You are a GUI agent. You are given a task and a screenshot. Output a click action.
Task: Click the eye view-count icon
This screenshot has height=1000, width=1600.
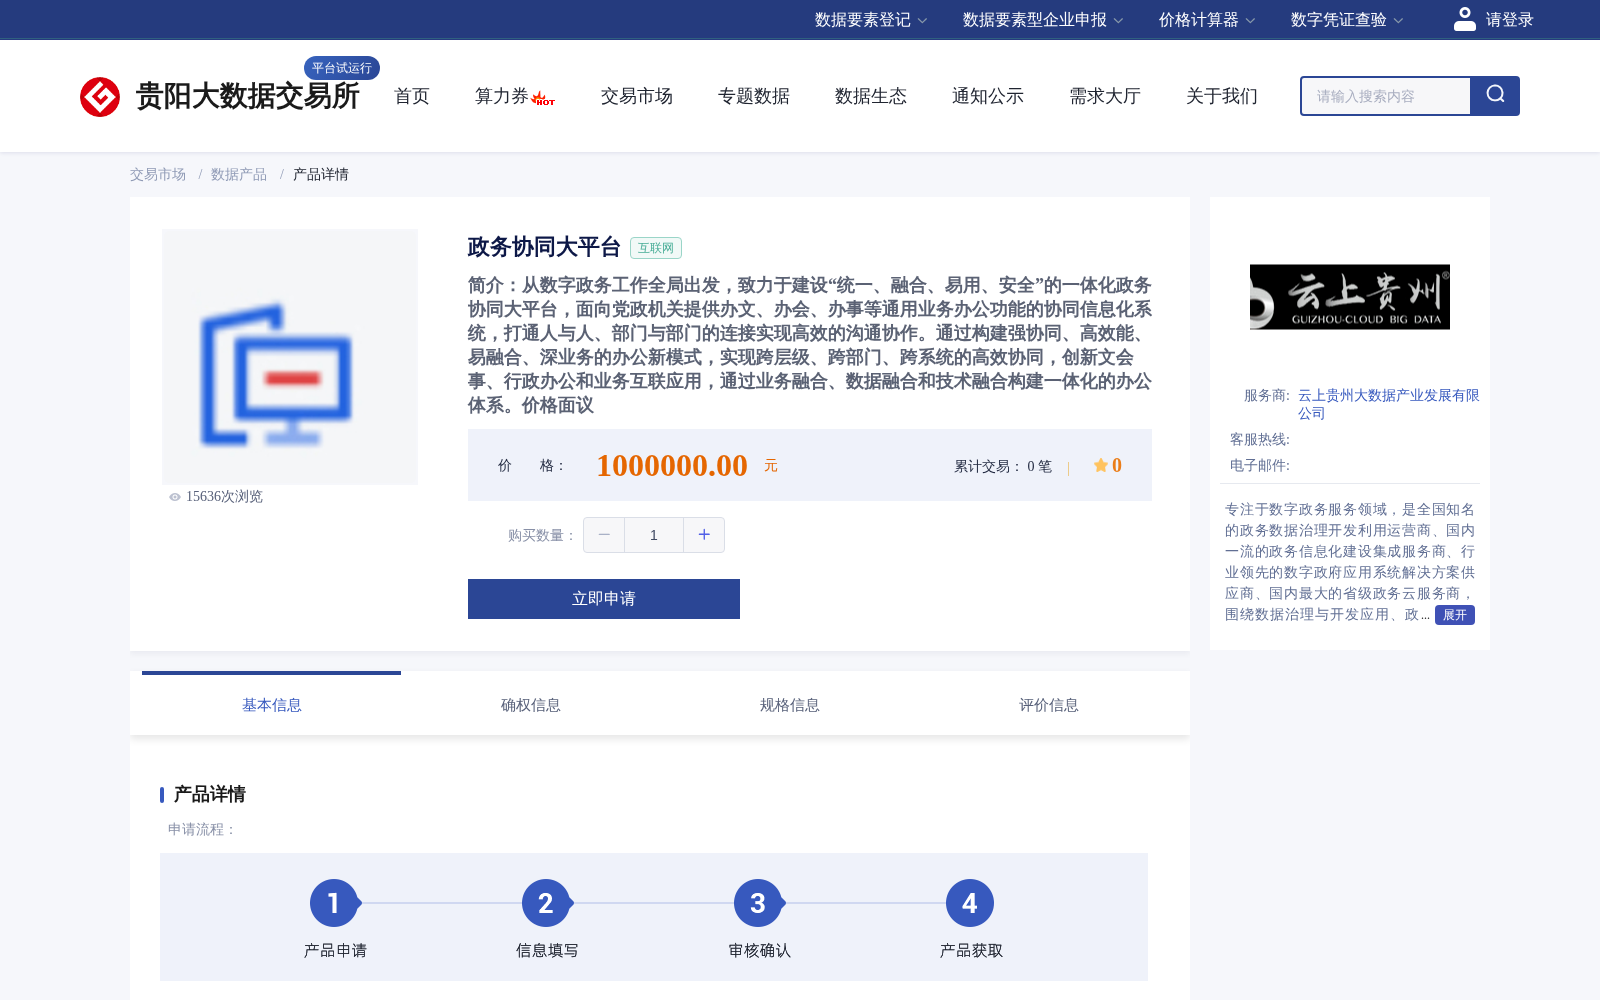[175, 497]
